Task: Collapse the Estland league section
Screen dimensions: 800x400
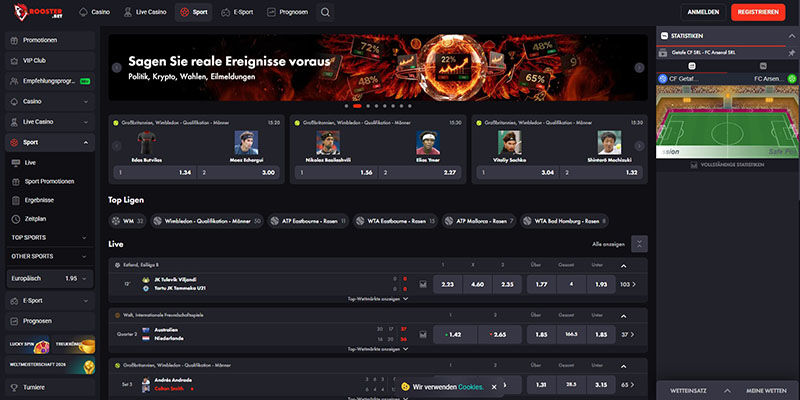Action: (623, 266)
